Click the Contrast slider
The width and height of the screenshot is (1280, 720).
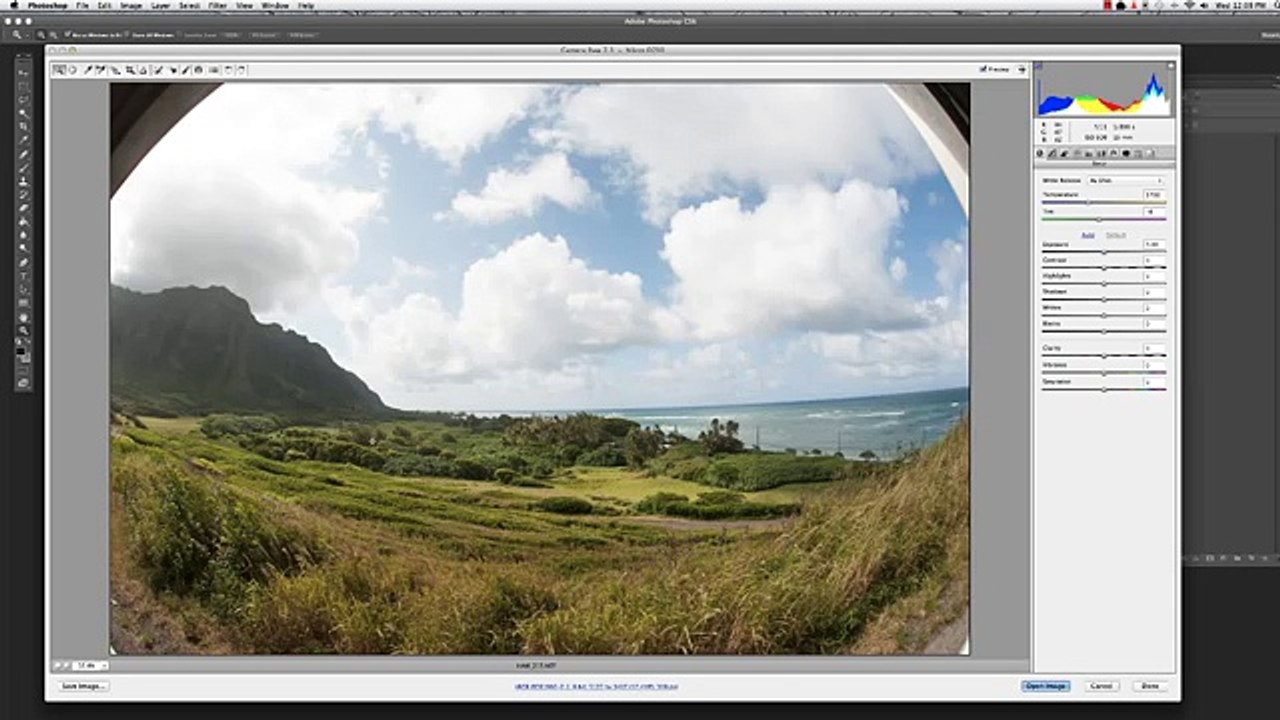(x=1104, y=267)
